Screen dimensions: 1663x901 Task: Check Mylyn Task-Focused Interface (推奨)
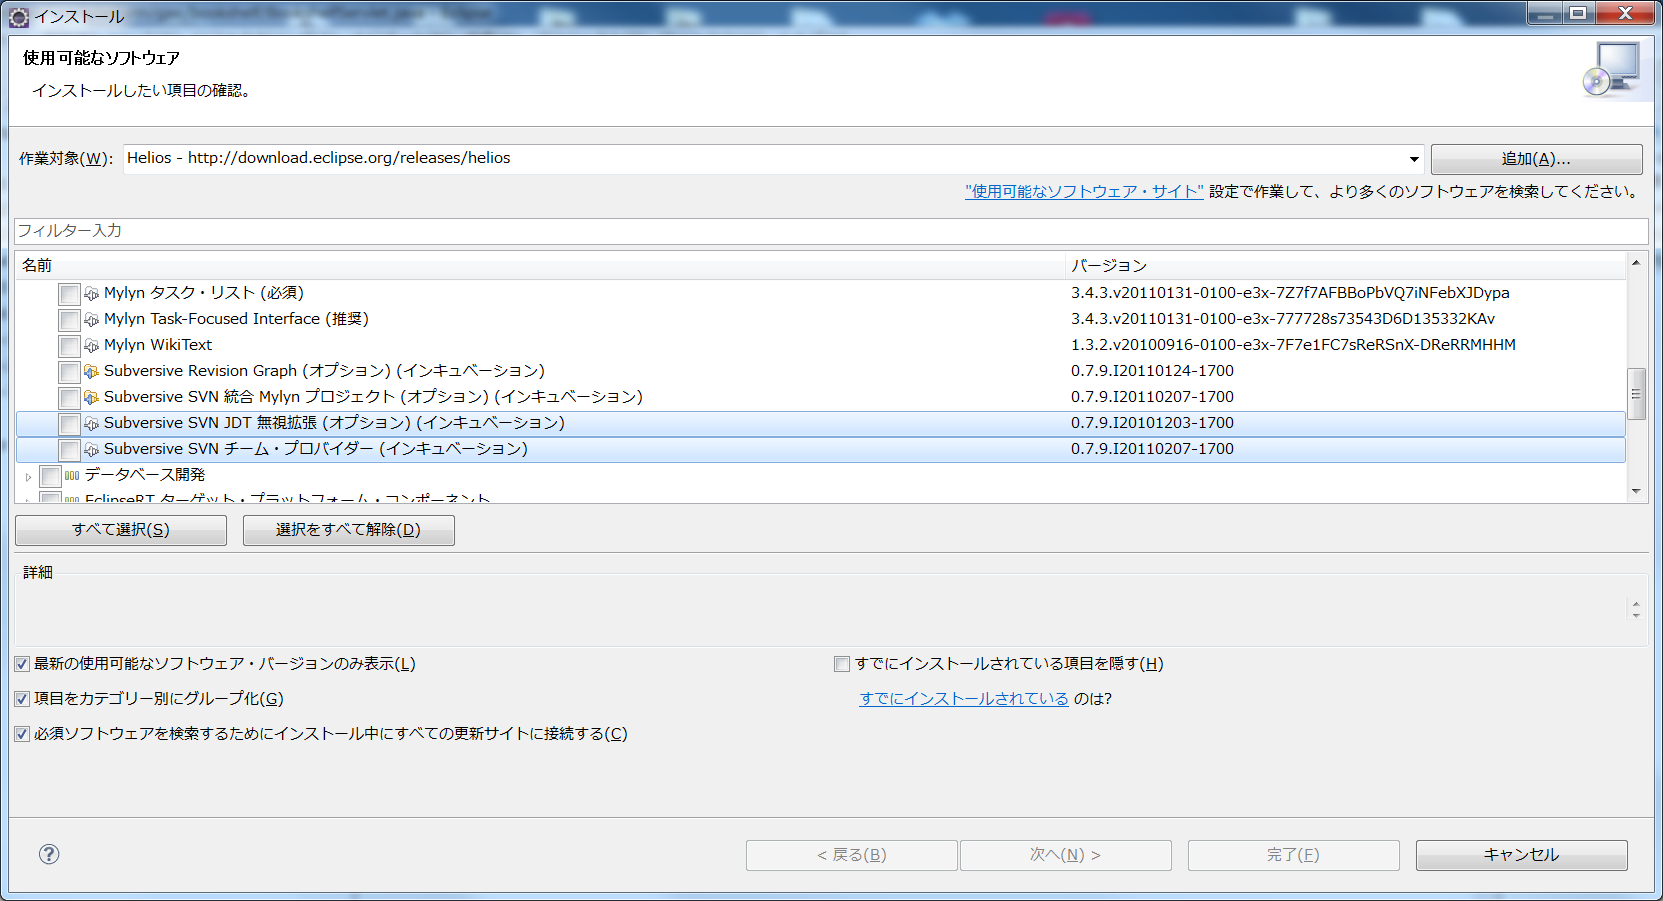click(x=69, y=320)
